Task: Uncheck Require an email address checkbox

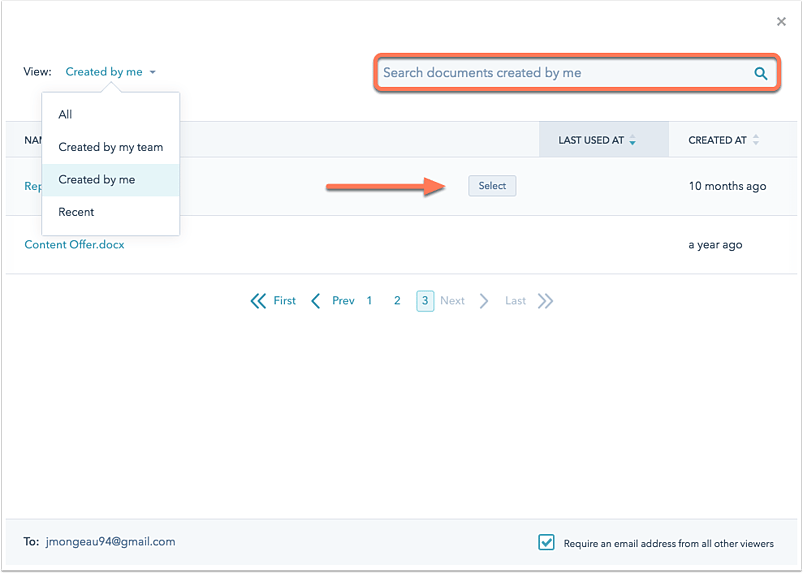Action: (546, 542)
